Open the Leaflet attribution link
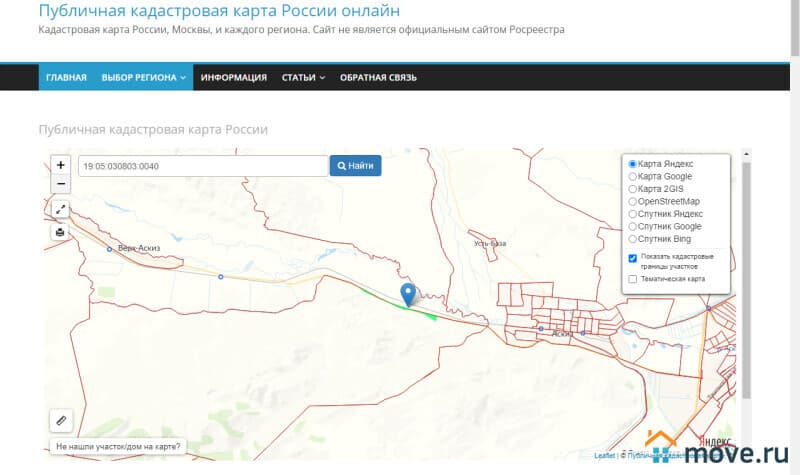The height and width of the screenshot is (475, 800). tap(604, 456)
